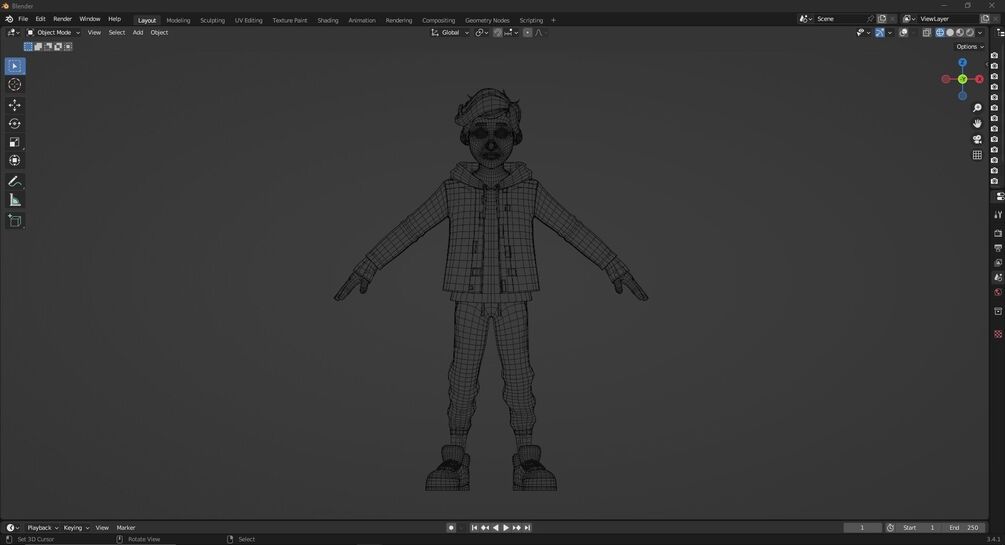
Task: Open Playback dropdown in timeline
Action: pyautogui.click(x=43, y=528)
